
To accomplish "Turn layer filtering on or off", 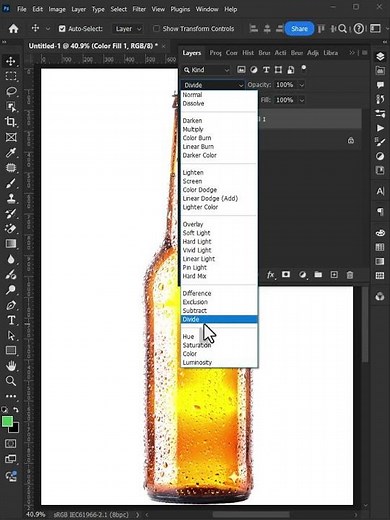I will 304,68.
